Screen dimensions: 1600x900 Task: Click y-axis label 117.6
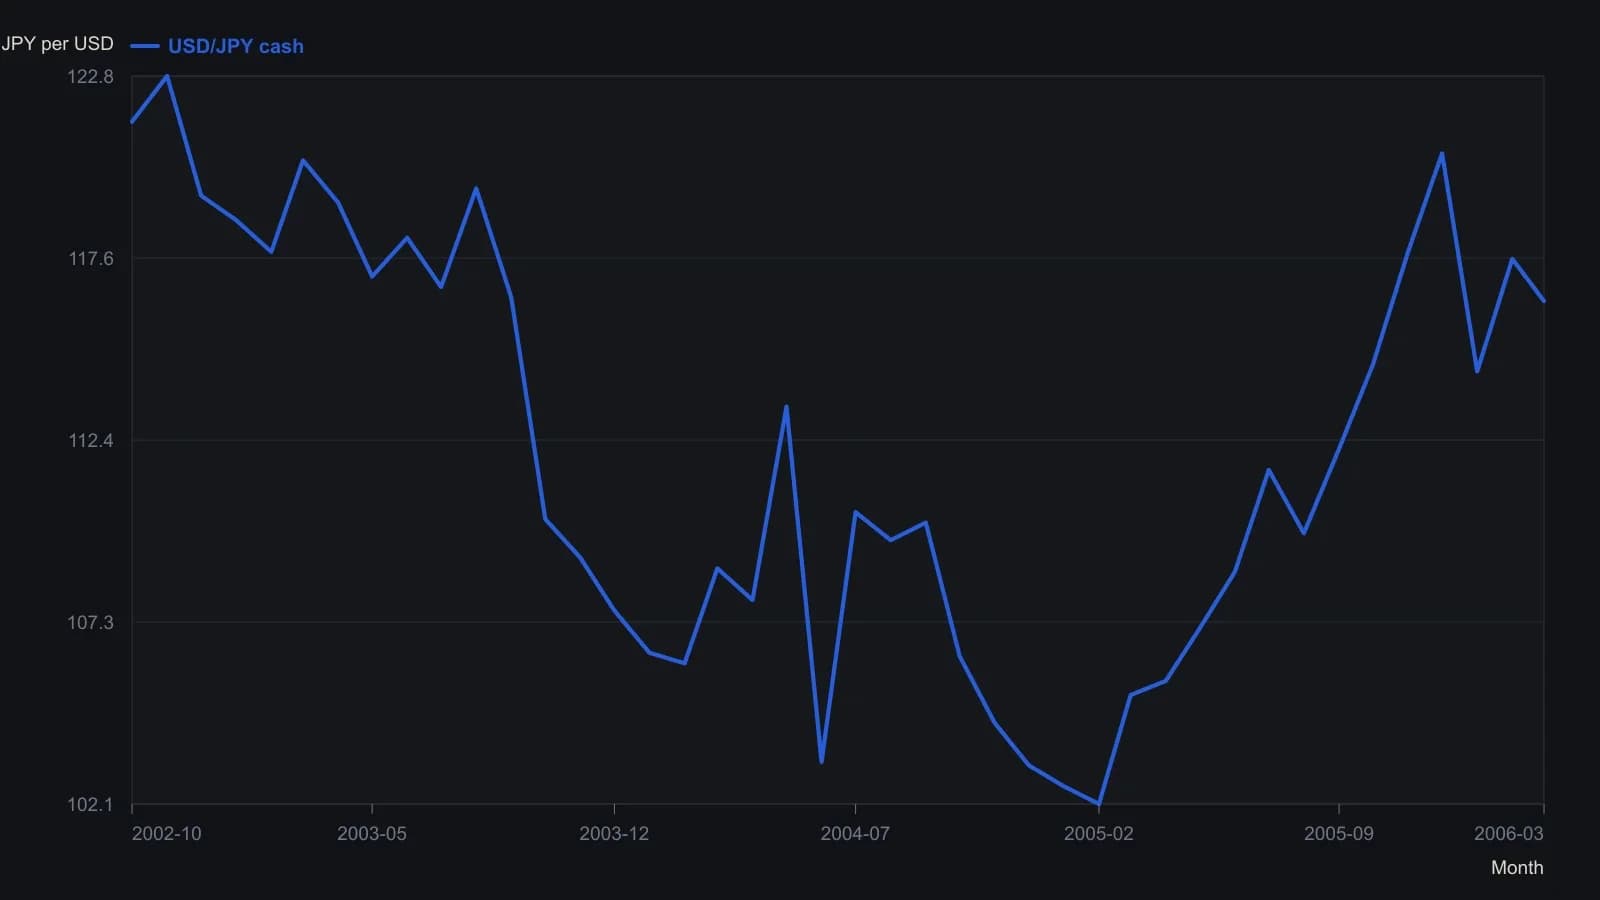pyautogui.click(x=91, y=259)
